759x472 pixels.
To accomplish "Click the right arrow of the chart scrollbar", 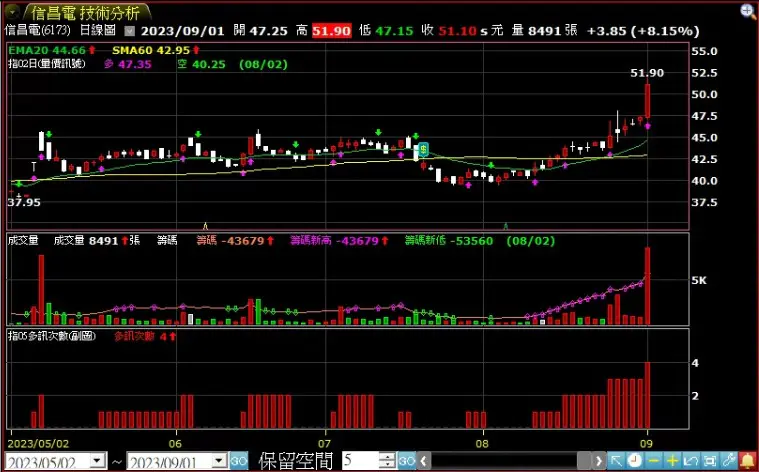I will (599, 460).
